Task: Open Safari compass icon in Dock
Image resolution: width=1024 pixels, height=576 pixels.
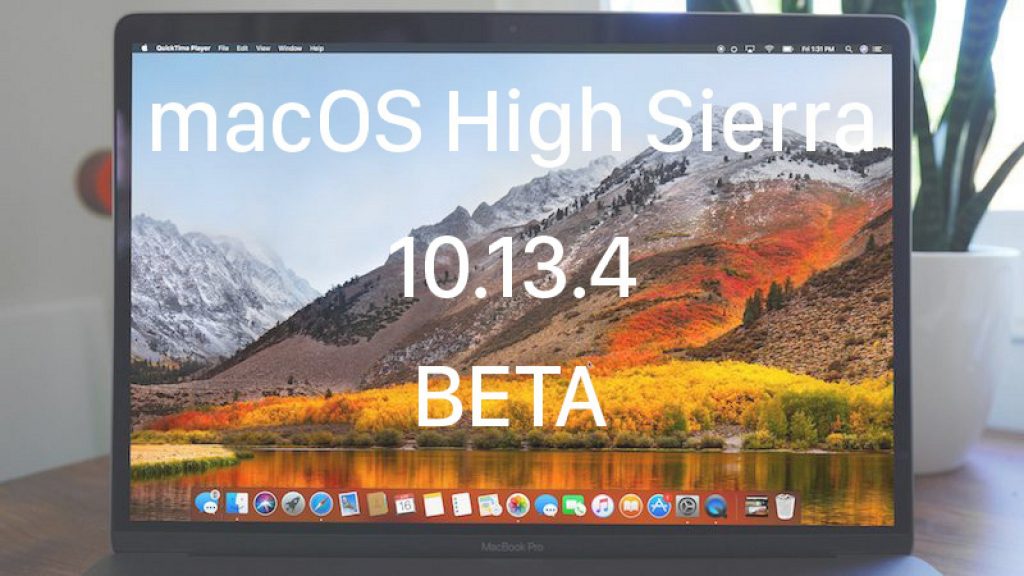Action: point(321,504)
